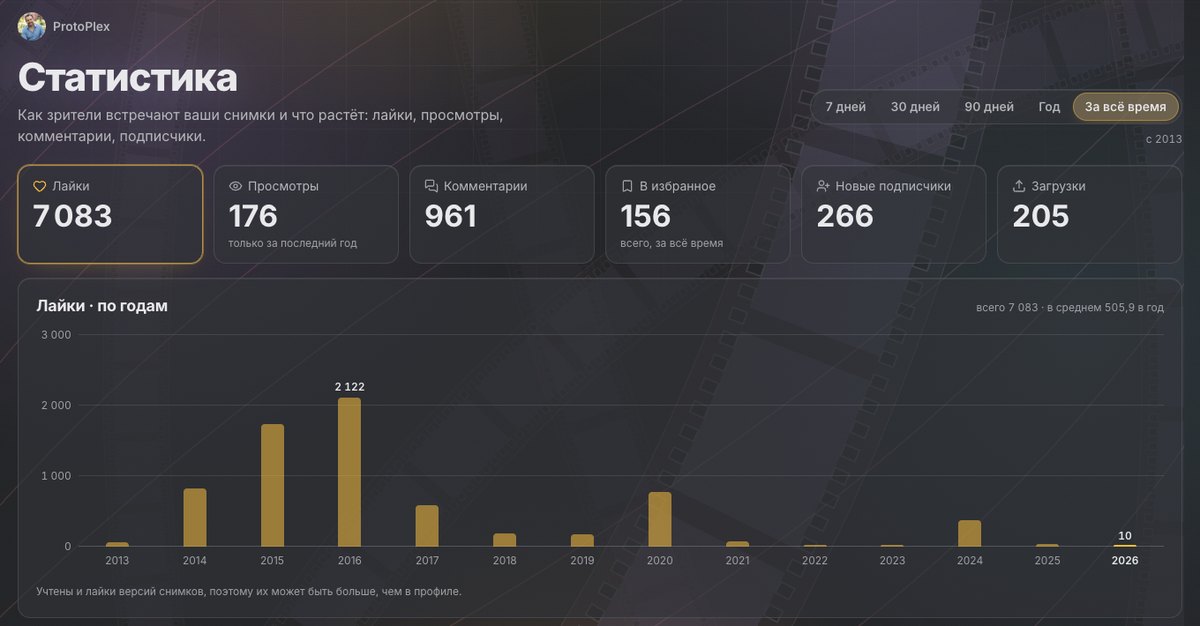Select the В избранное stat card
The width and height of the screenshot is (1200, 626).
[698, 214]
